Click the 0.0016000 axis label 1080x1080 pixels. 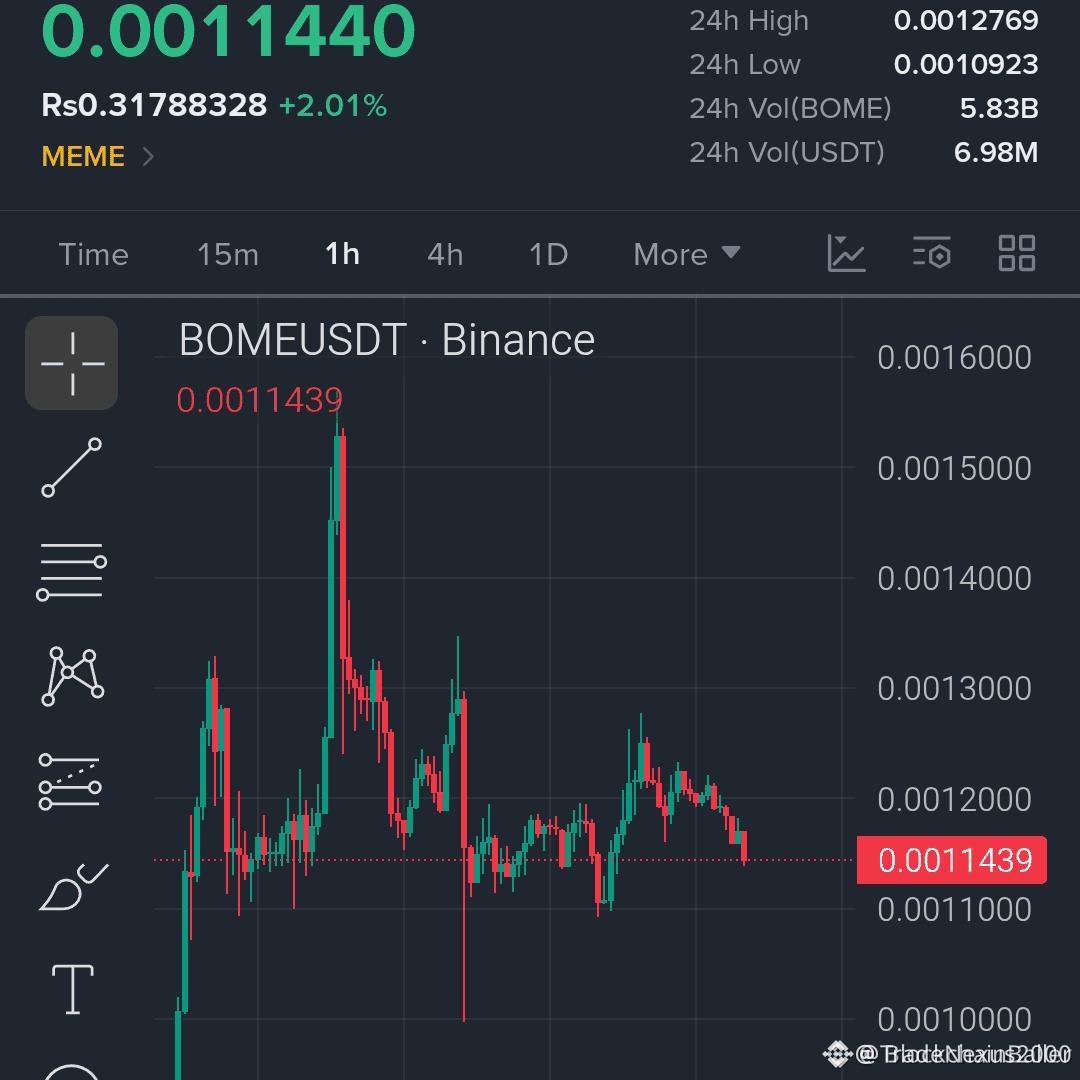(955, 357)
